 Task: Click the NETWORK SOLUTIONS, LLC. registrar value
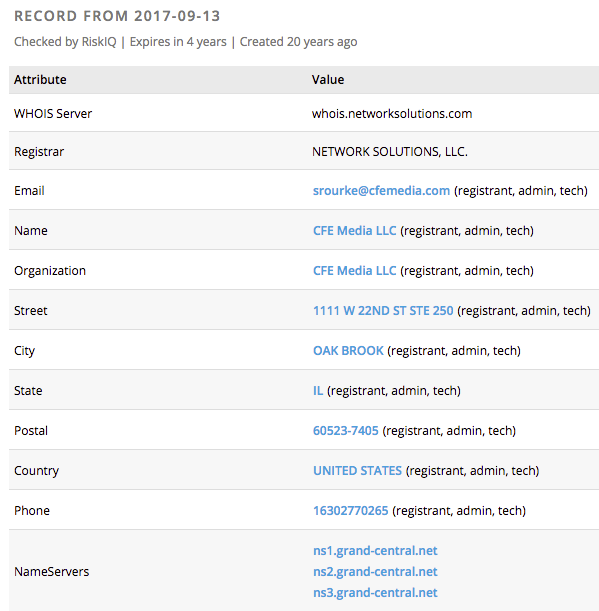tap(390, 151)
